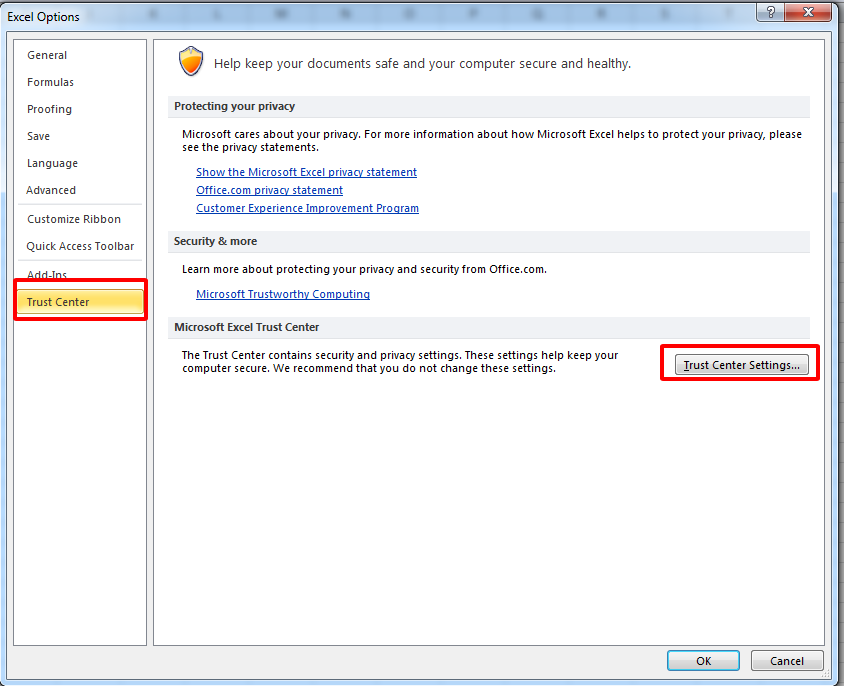The height and width of the screenshot is (686, 844).
Task: Click the Excel Options title text
Action: point(43,17)
